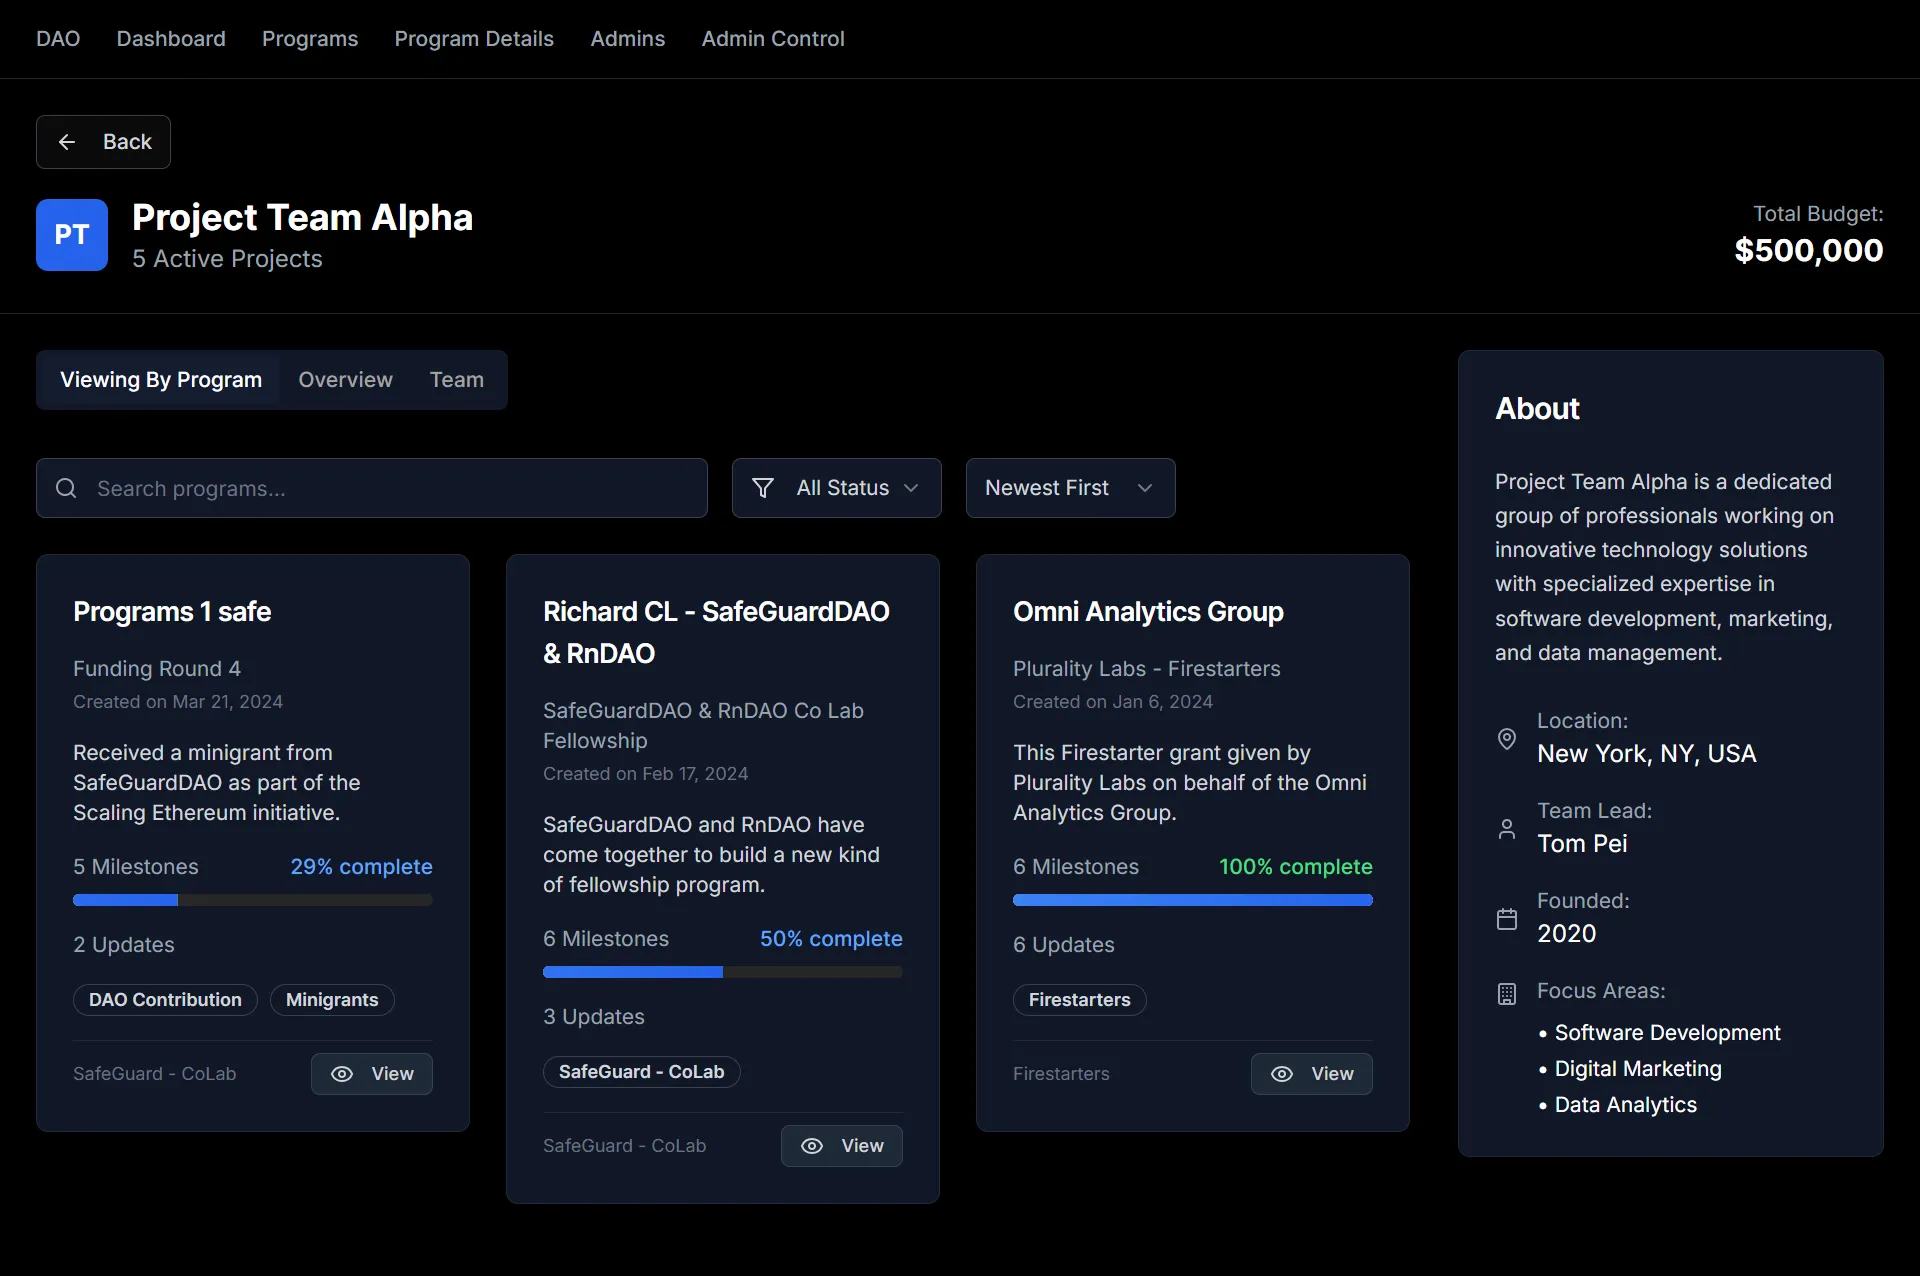Click the 2020 founded year
The width and height of the screenshot is (1920, 1276).
1566,934
